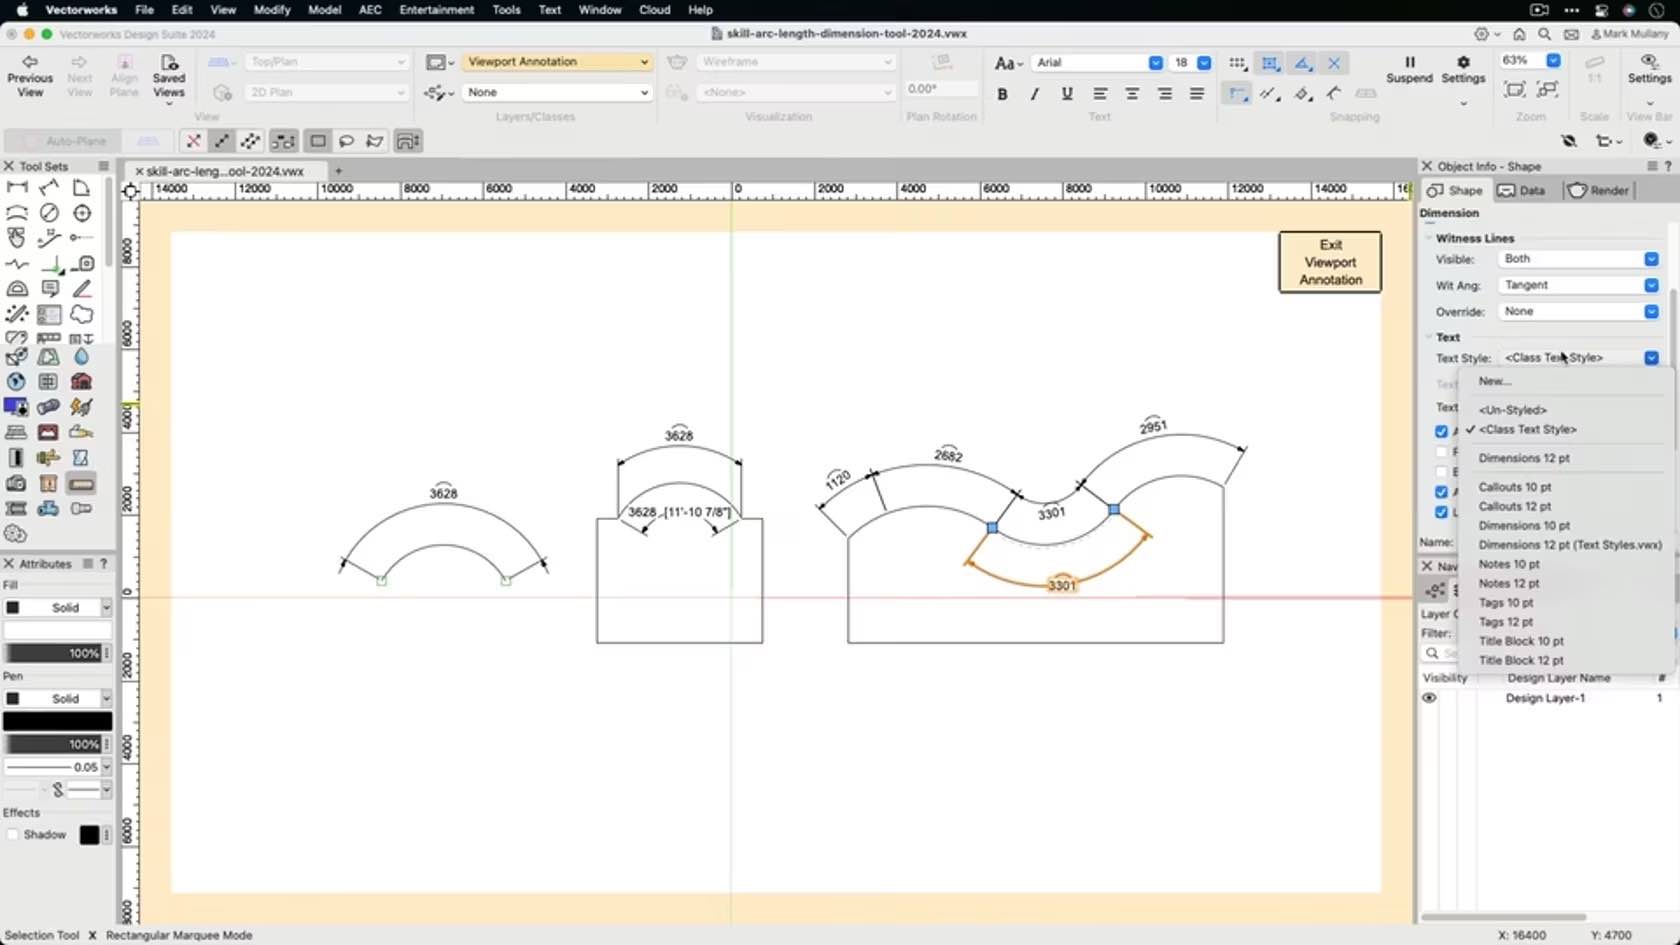Select the Unconstrained Linear Dimension tool
The height and width of the screenshot is (945, 1680).
click(49, 187)
